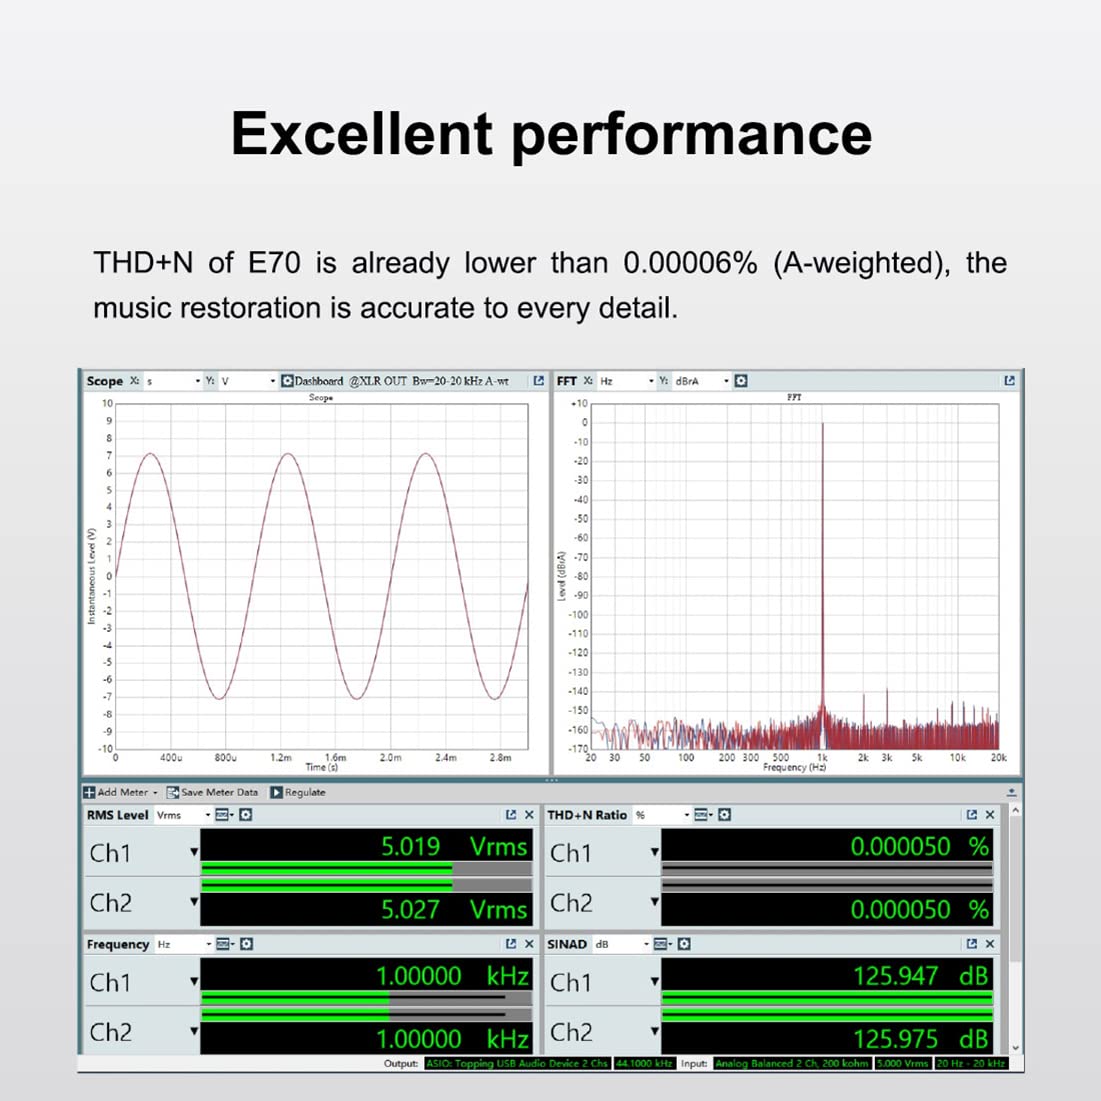Viewport: 1101px width, 1101px height.
Task: Close the SINAD meter
Action: coord(990,944)
